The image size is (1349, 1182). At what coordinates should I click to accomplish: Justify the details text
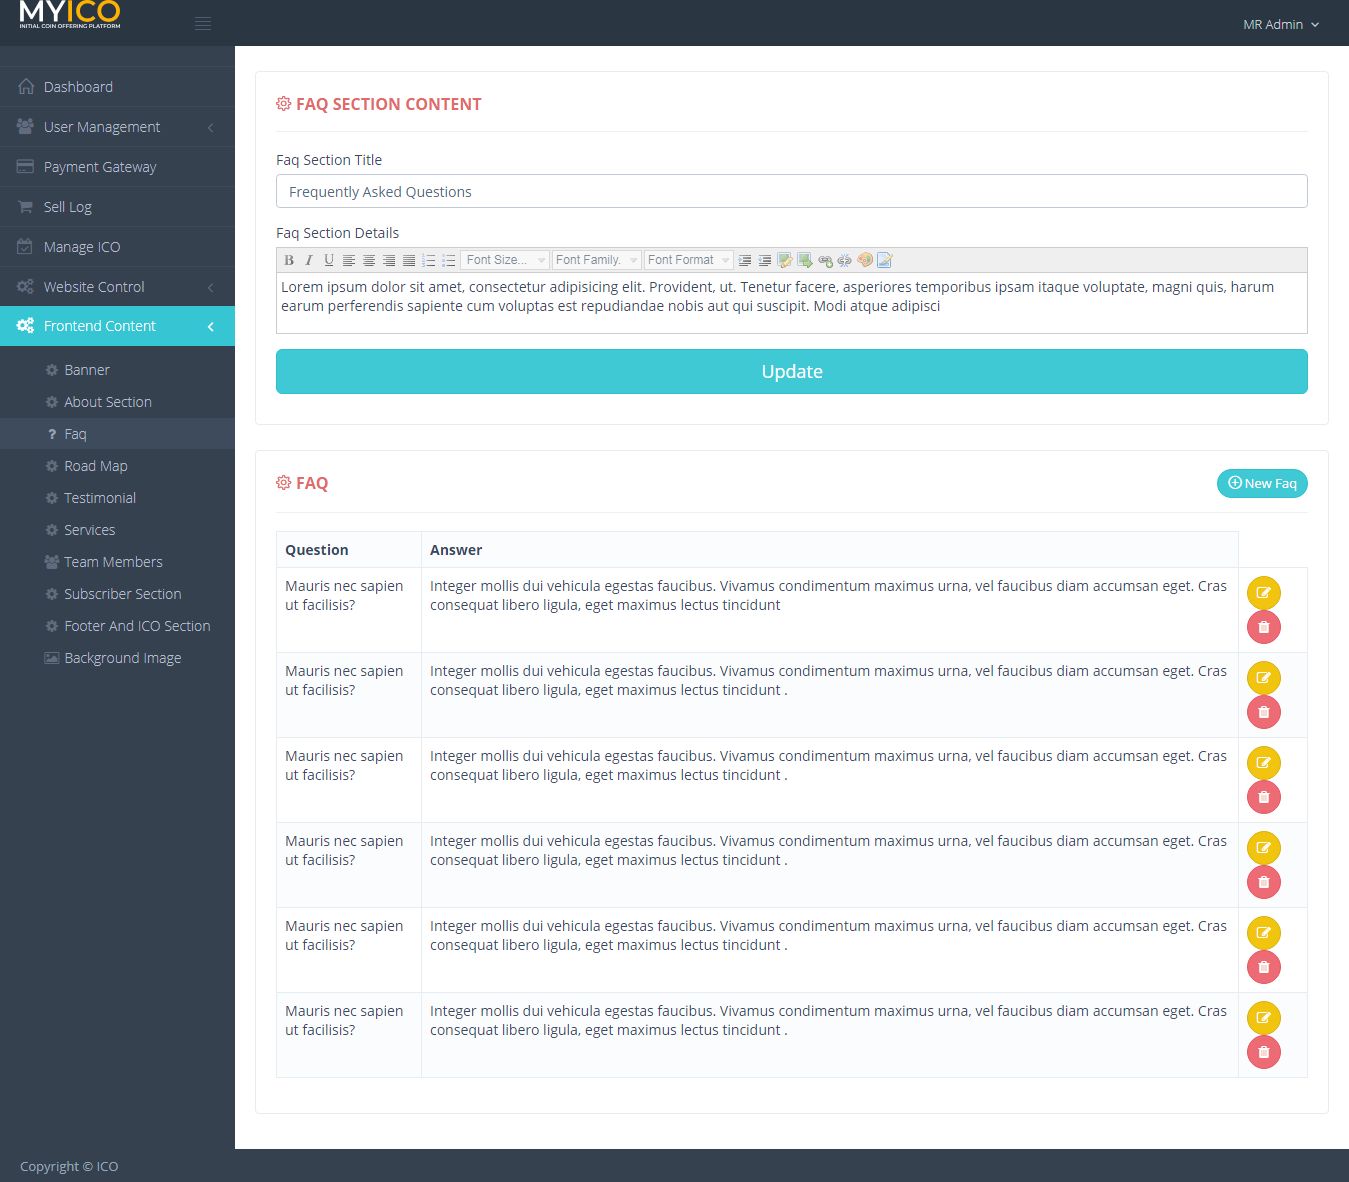point(409,260)
